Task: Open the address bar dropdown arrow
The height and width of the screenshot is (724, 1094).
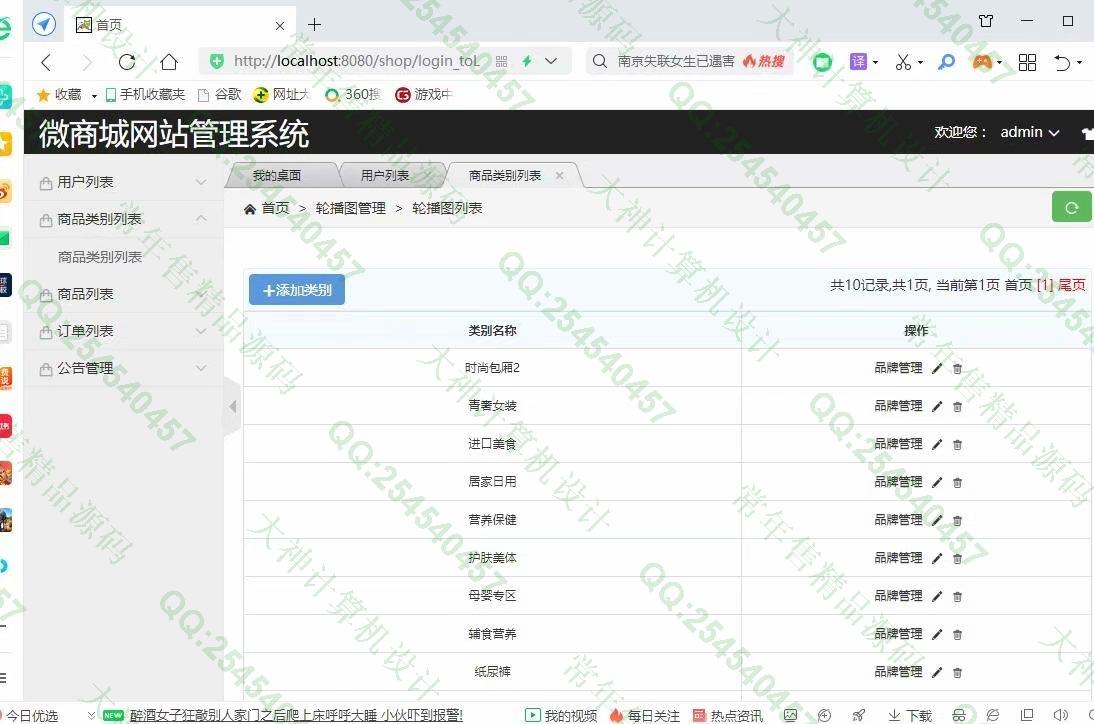Action: pyautogui.click(x=551, y=61)
